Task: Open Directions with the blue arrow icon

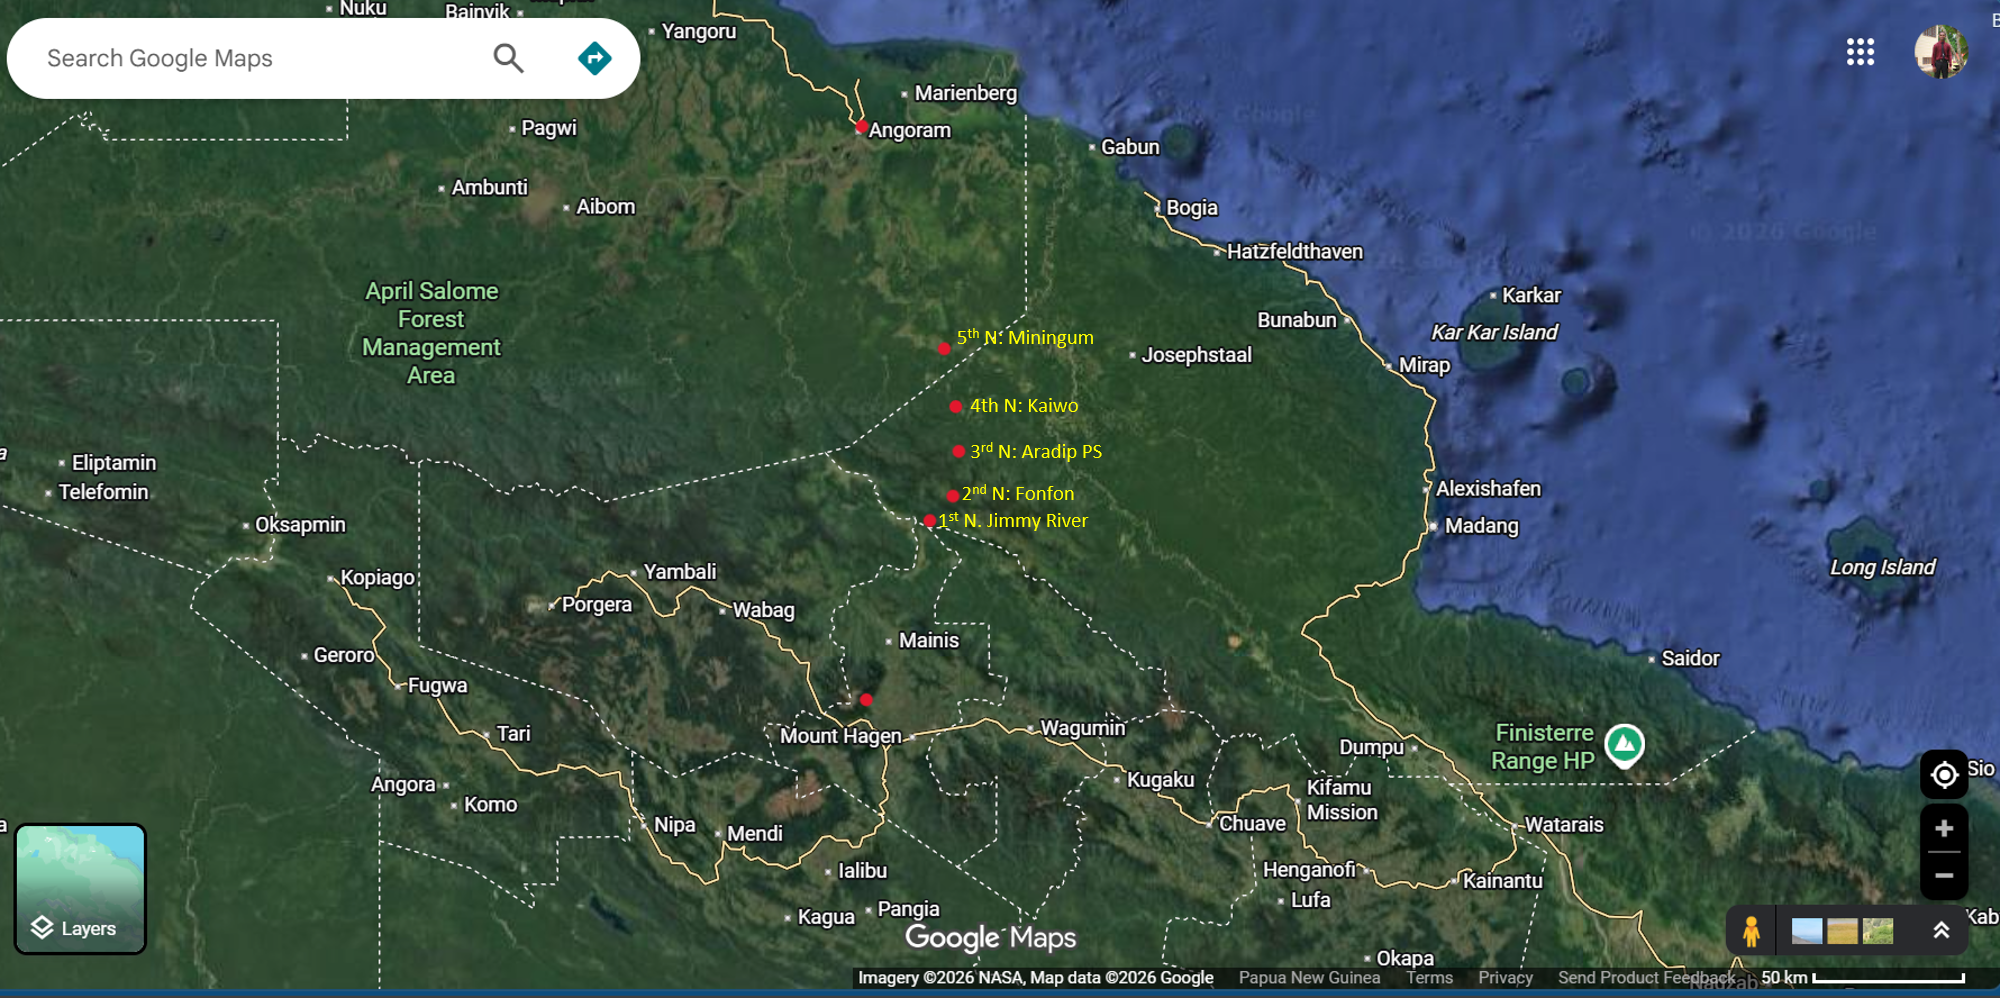Action: pyautogui.click(x=595, y=58)
